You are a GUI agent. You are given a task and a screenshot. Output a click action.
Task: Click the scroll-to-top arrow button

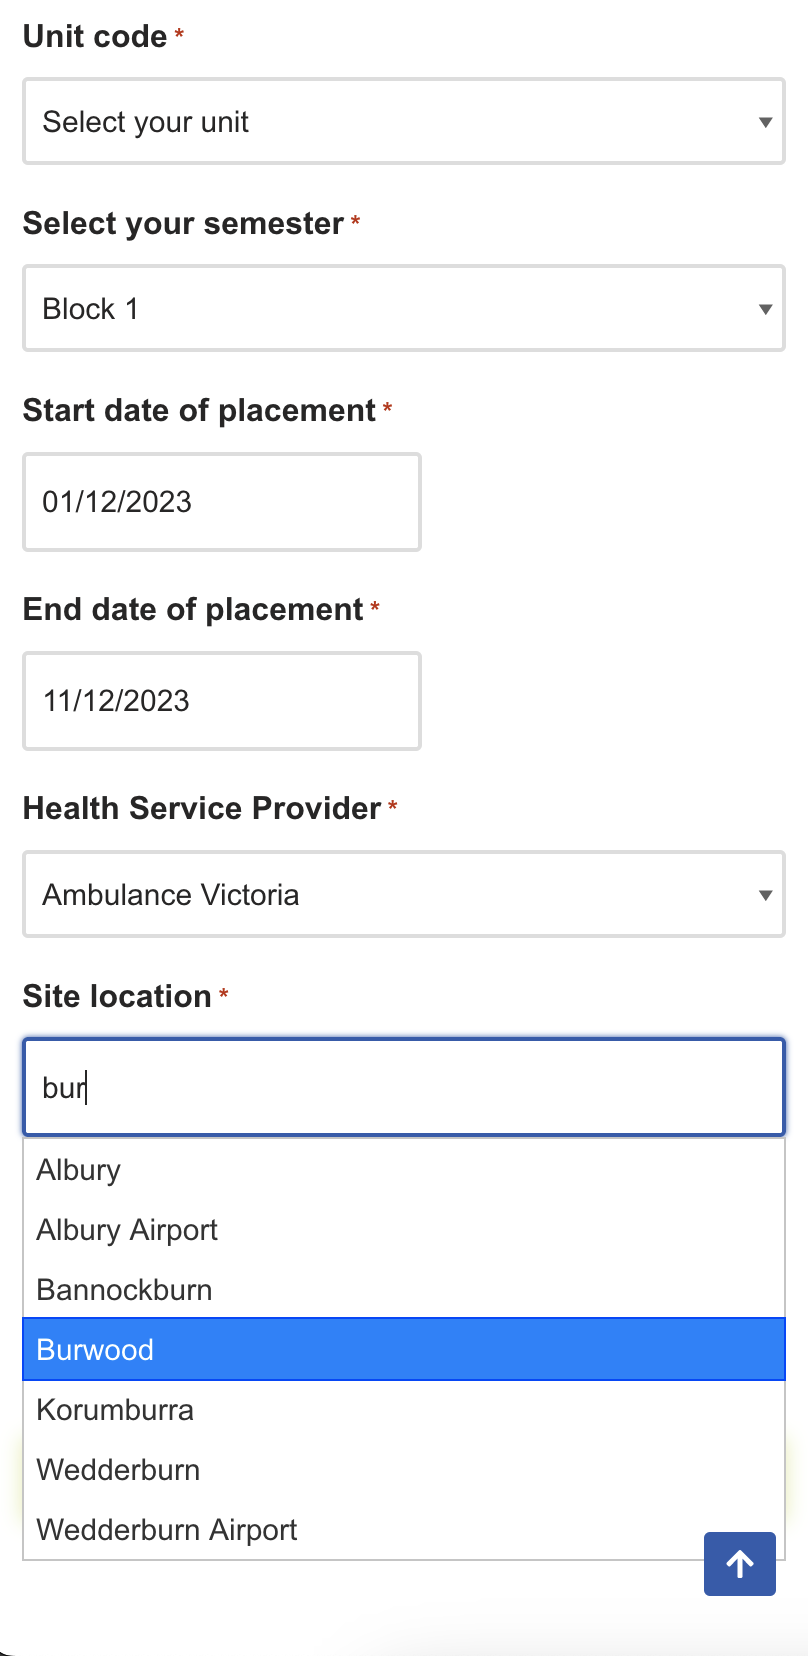[x=740, y=1564]
